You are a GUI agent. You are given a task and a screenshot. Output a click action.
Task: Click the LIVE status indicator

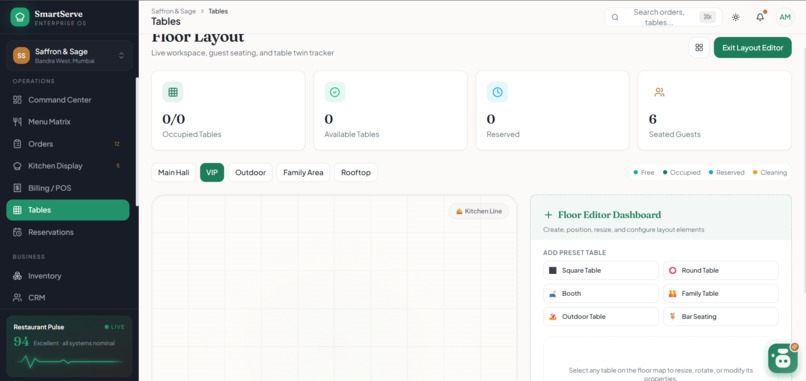(x=115, y=327)
